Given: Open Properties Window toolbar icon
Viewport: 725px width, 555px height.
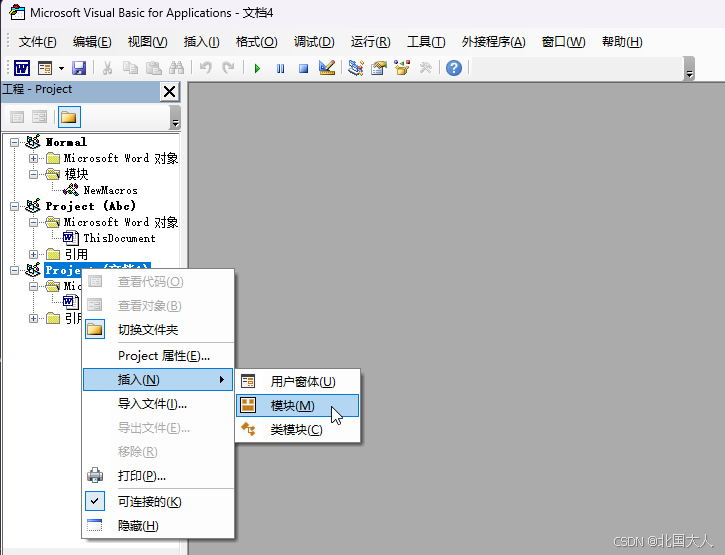Looking at the screenshot, I should (x=379, y=68).
